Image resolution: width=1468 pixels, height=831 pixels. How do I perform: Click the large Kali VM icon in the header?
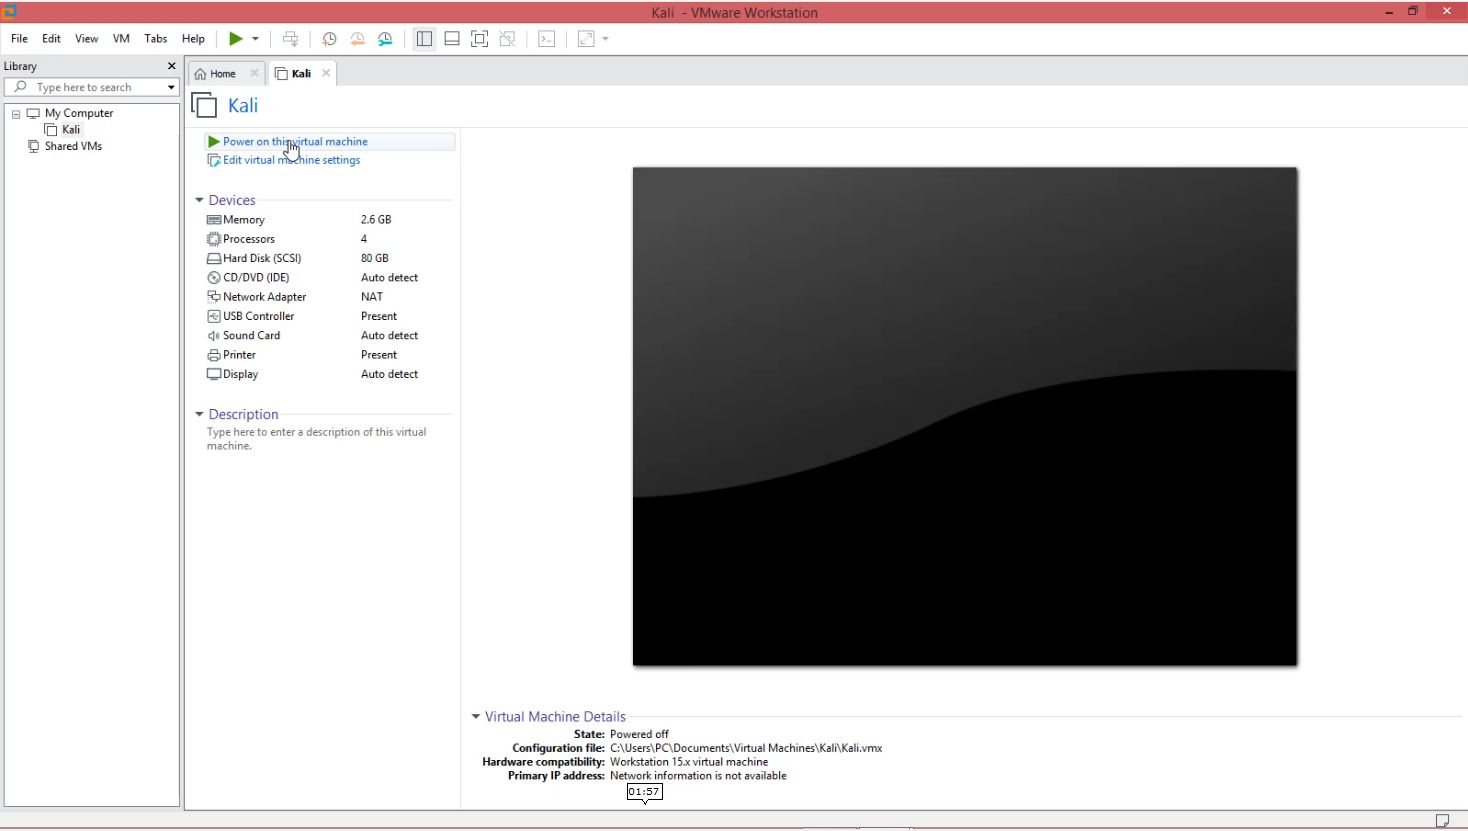coord(204,105)
